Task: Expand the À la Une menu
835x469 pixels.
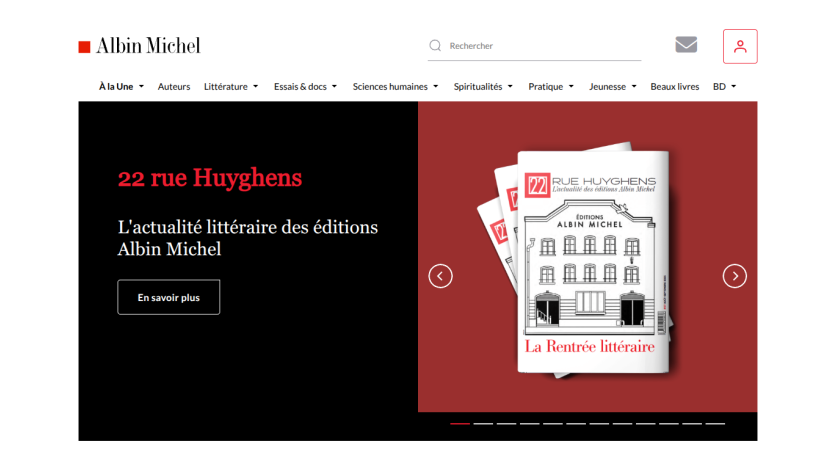Action: 121,87
